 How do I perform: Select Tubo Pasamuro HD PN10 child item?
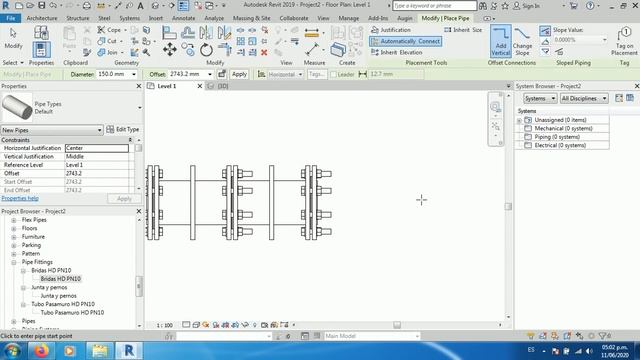pyautogui.click(x=72, y=313)
